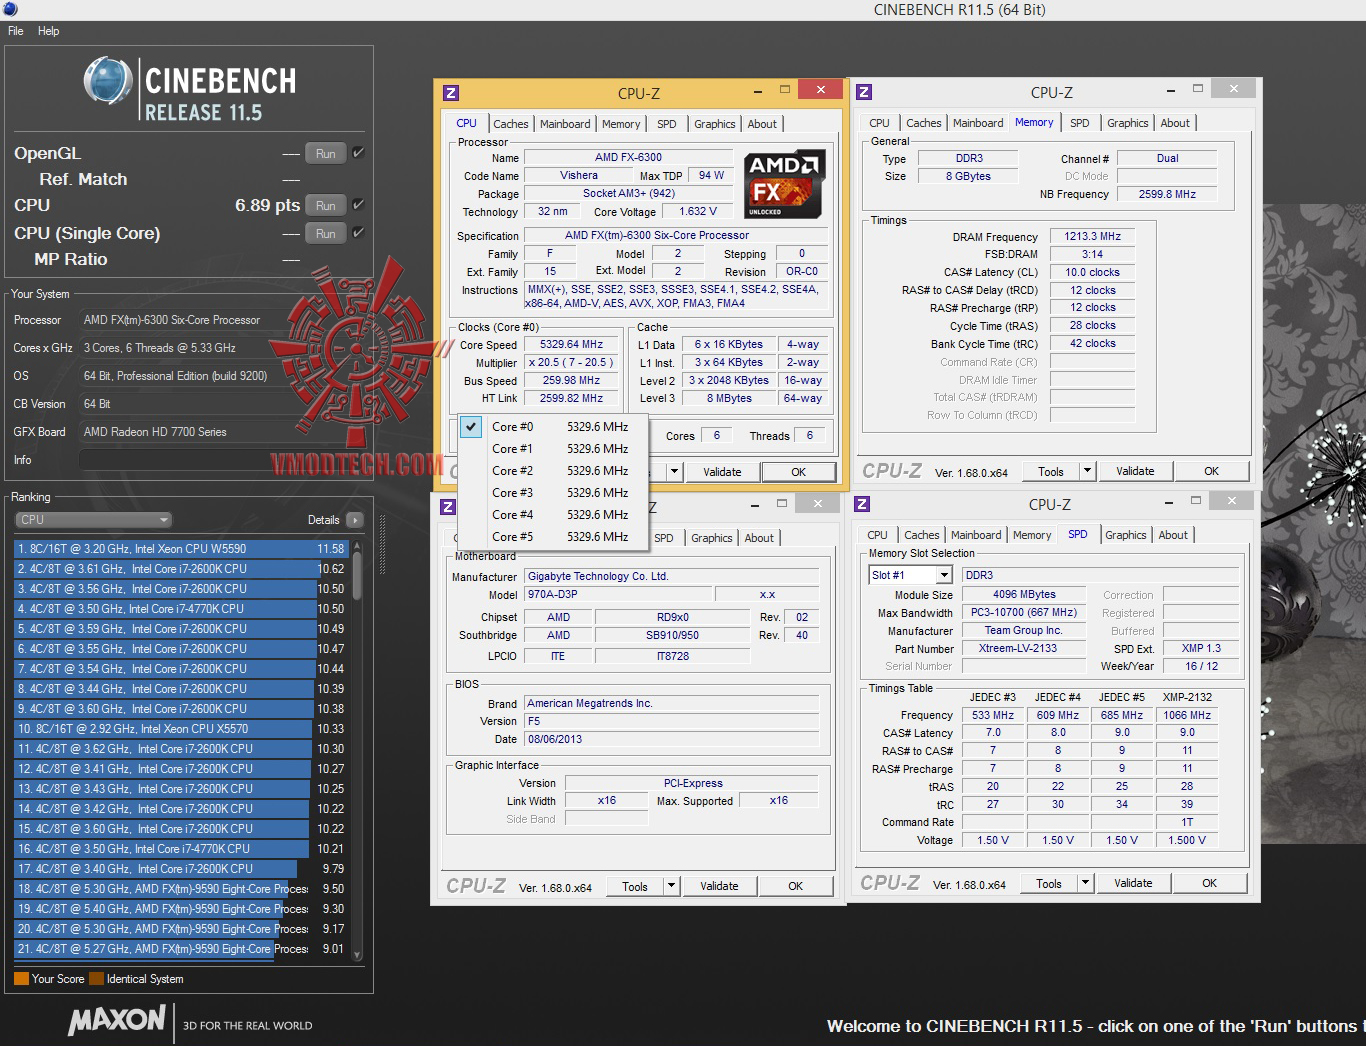
Task: Select the checked Core #0 entry
Action: [553, 427]
